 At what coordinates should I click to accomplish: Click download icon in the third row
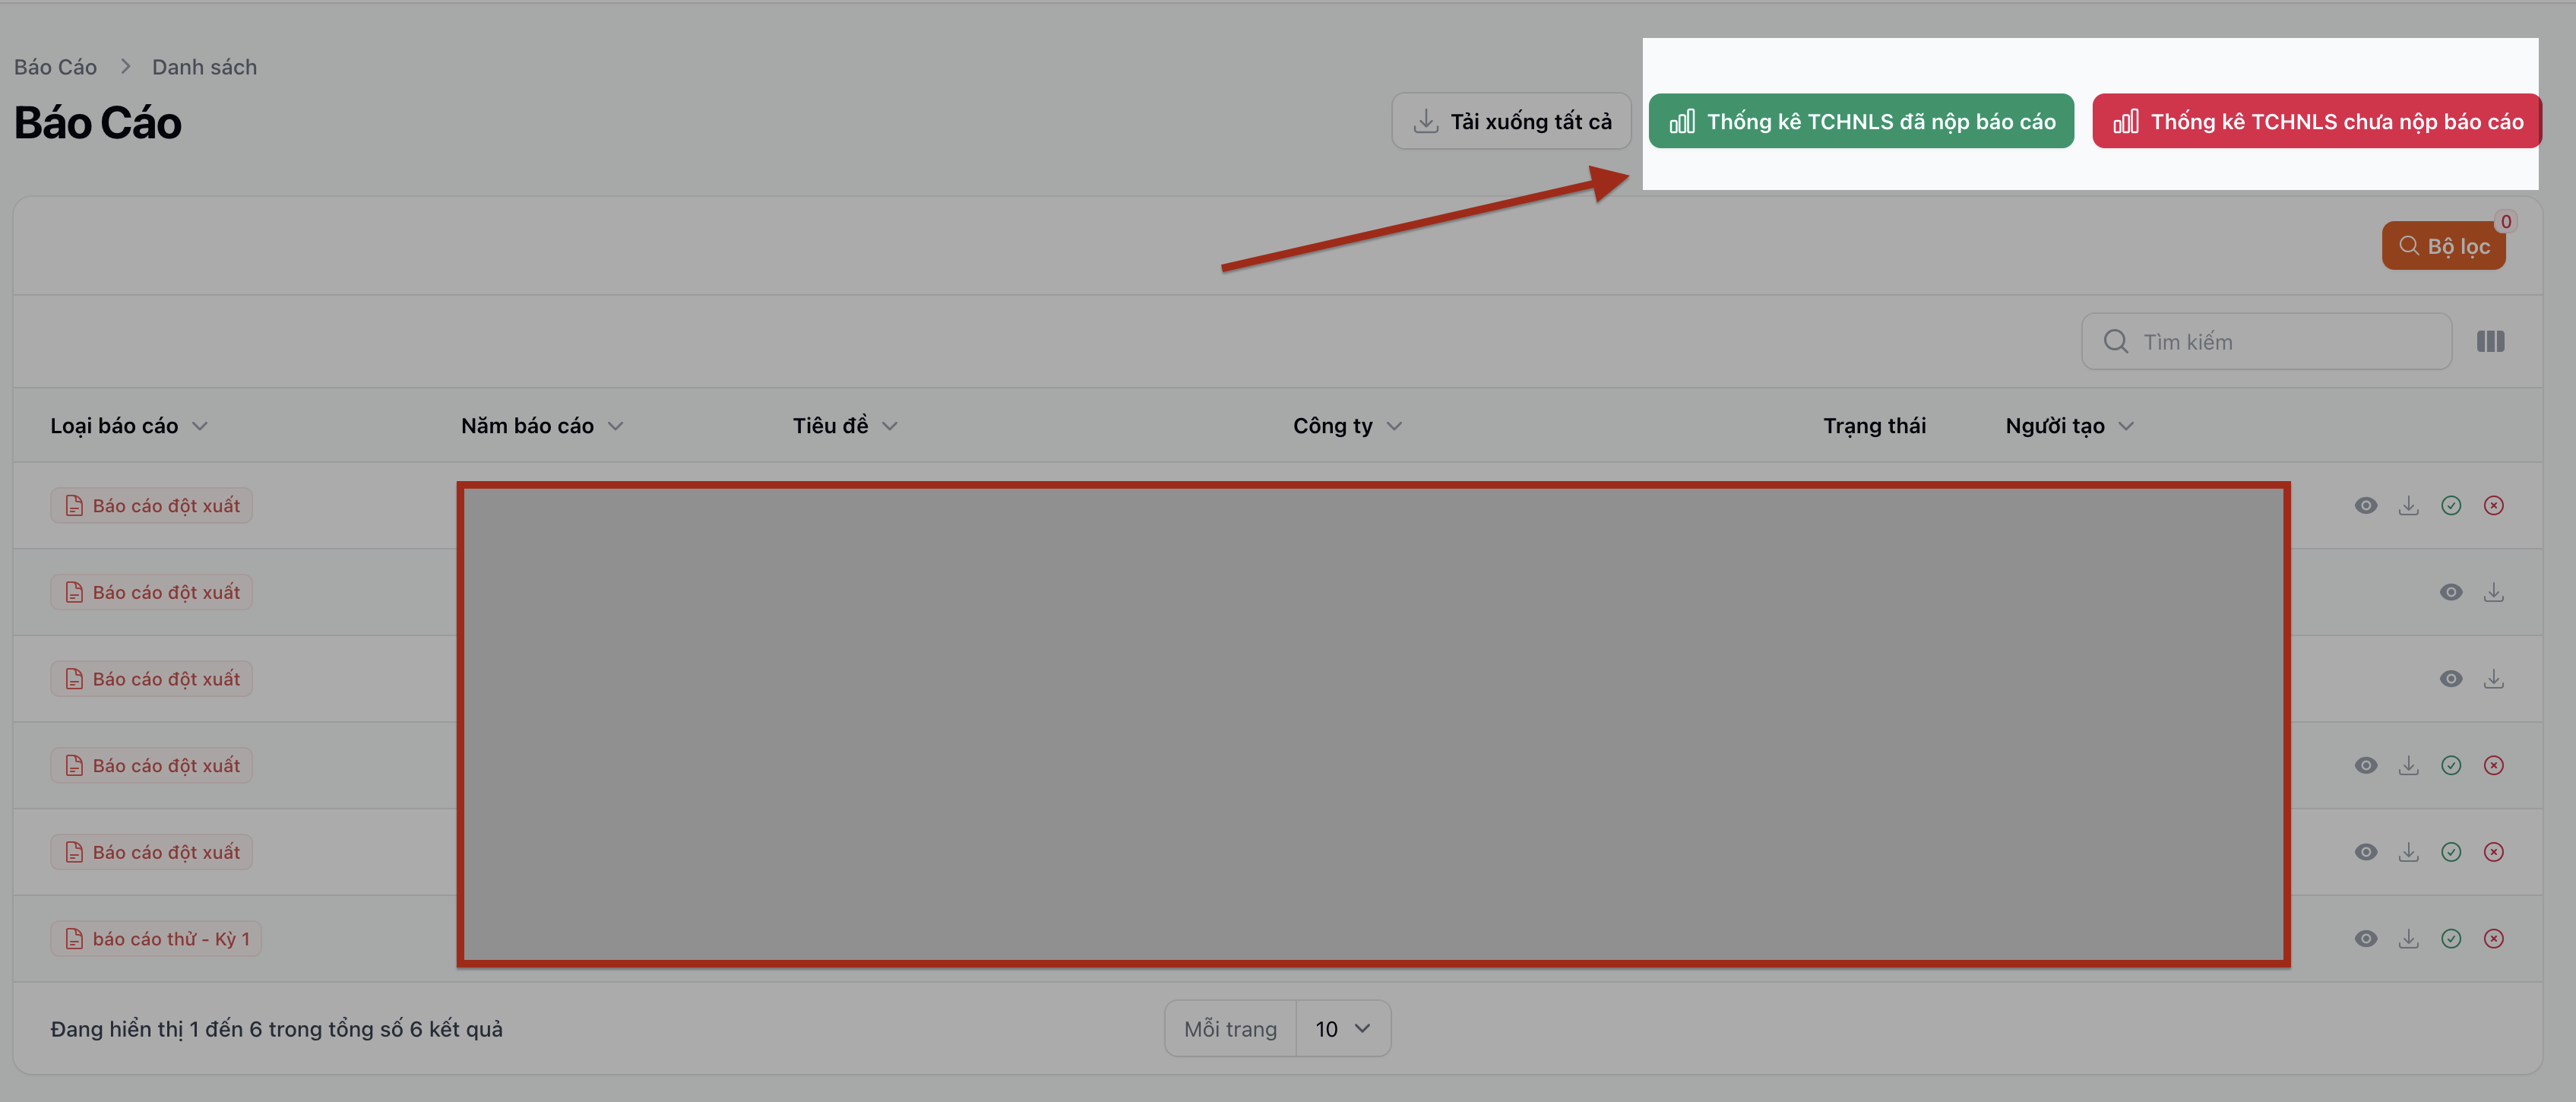(x=2494, y=679)
